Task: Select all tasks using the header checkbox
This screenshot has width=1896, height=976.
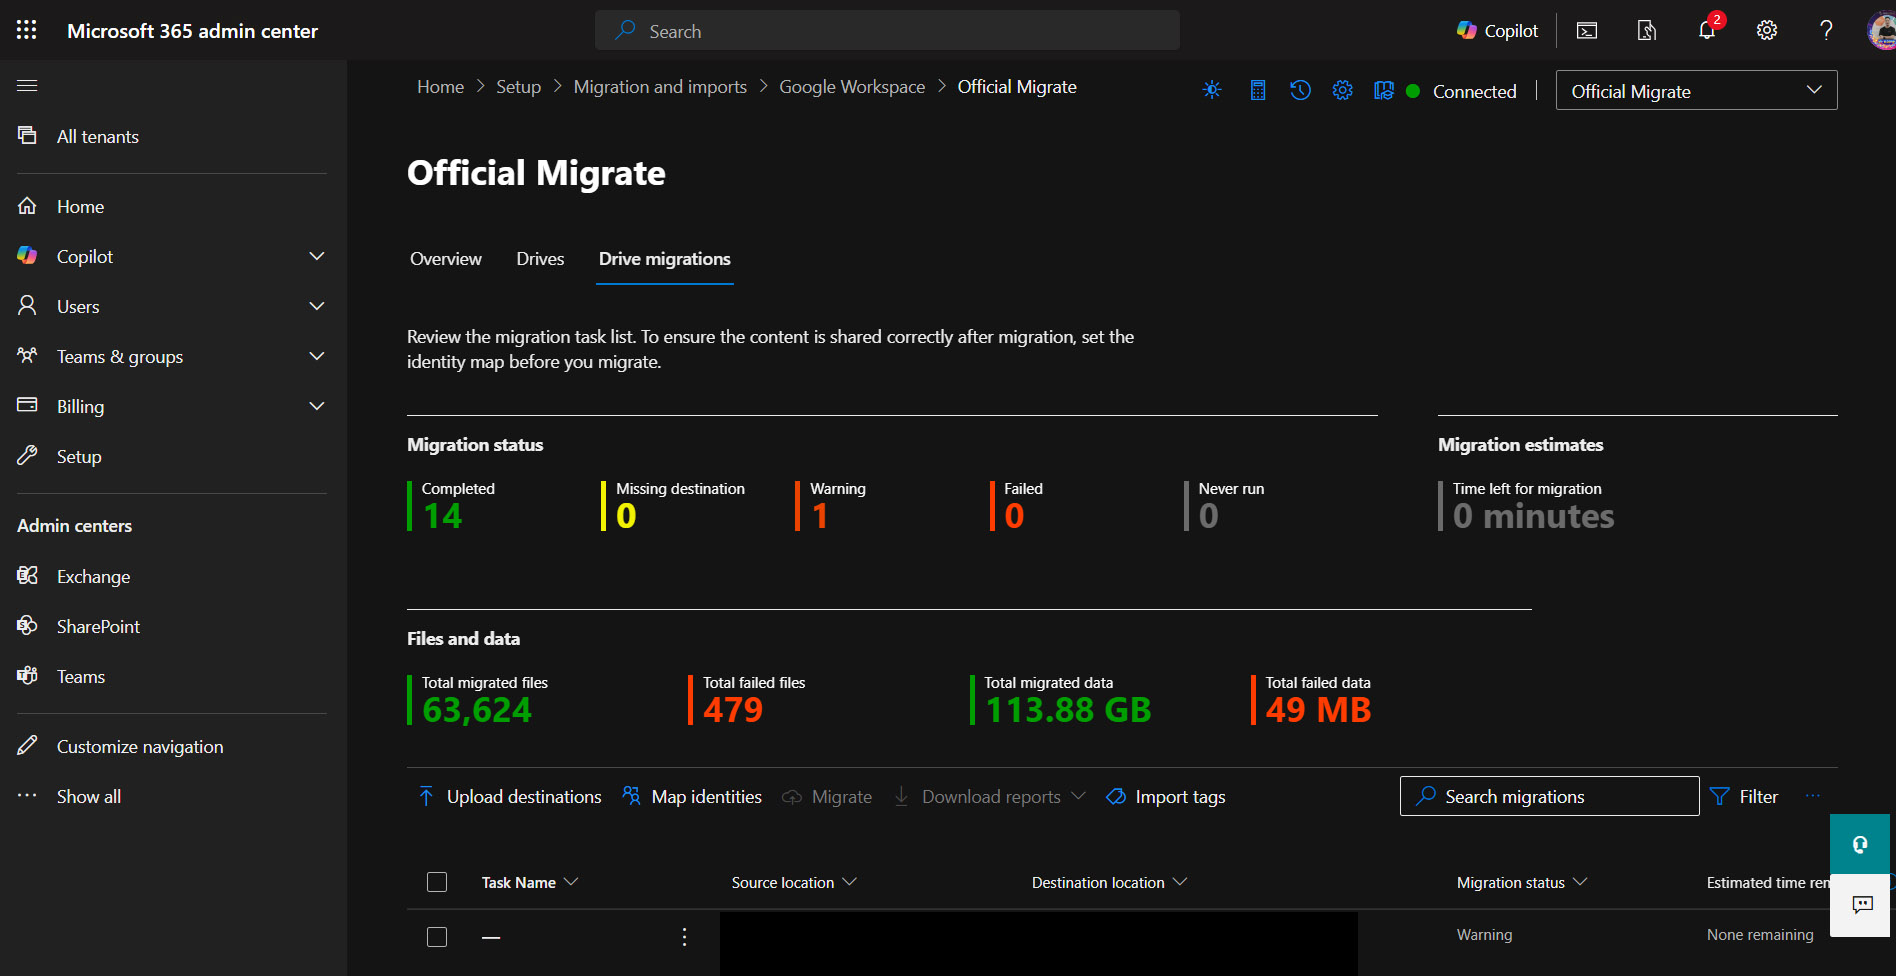Action: tap(437, 882)
